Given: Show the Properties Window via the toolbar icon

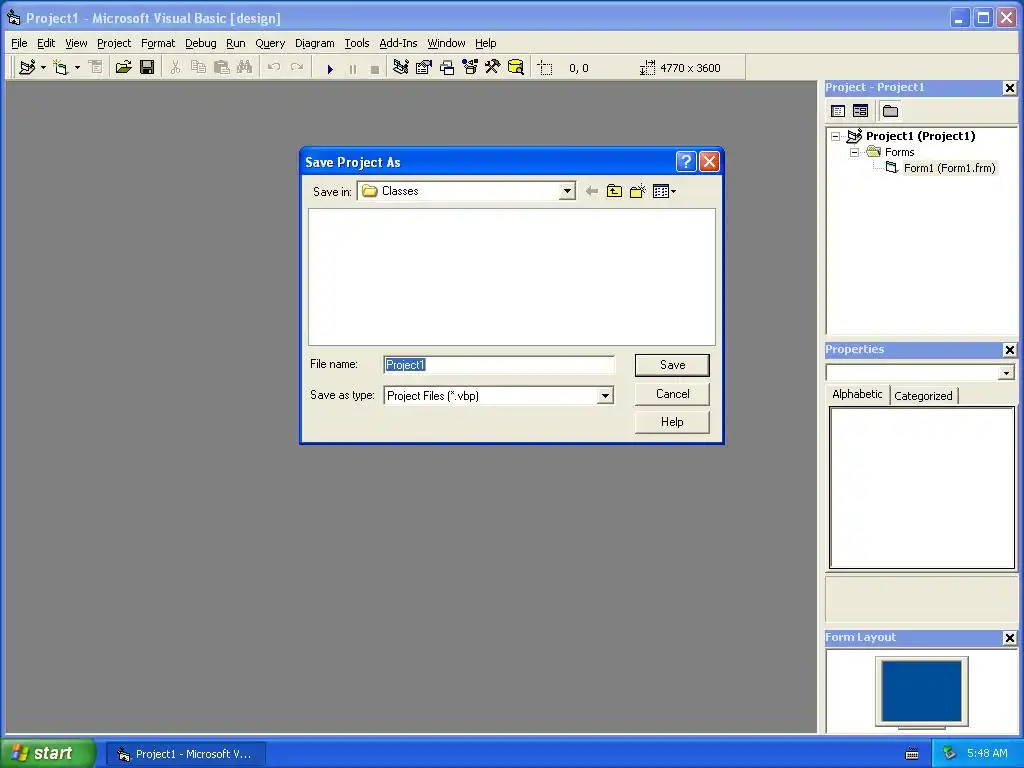Looking at the screenshot, I should [424, 67].
